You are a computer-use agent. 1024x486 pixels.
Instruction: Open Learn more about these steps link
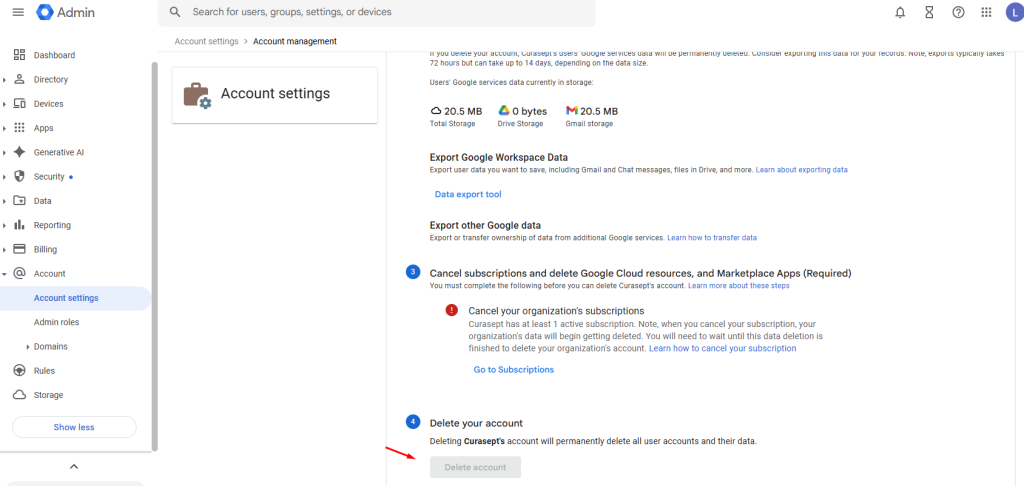(739, 285)
